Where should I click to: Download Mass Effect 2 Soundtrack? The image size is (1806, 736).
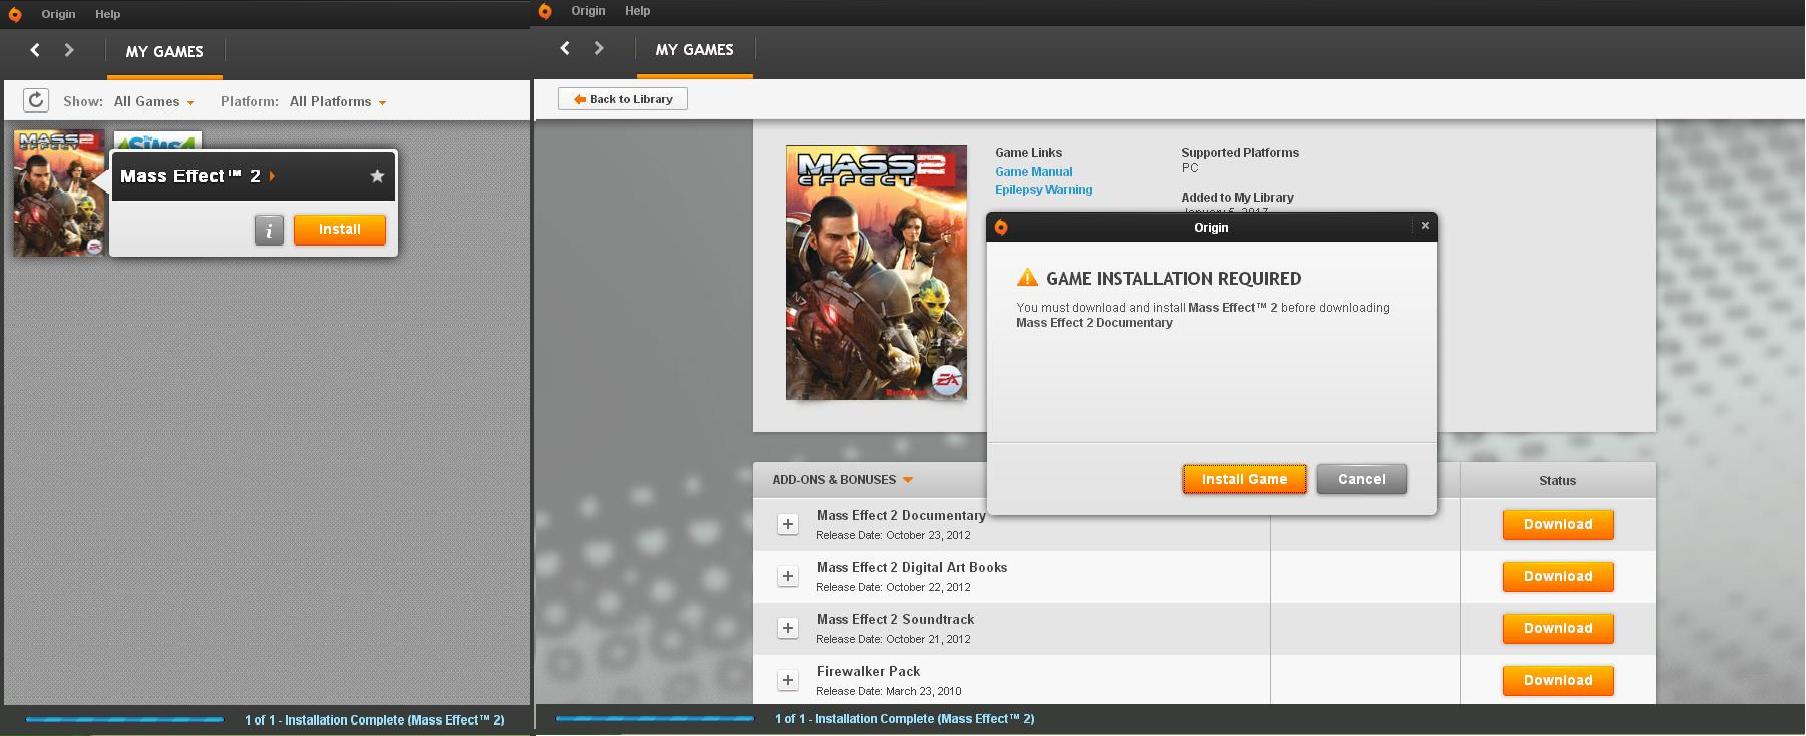tap(1558, 628)
